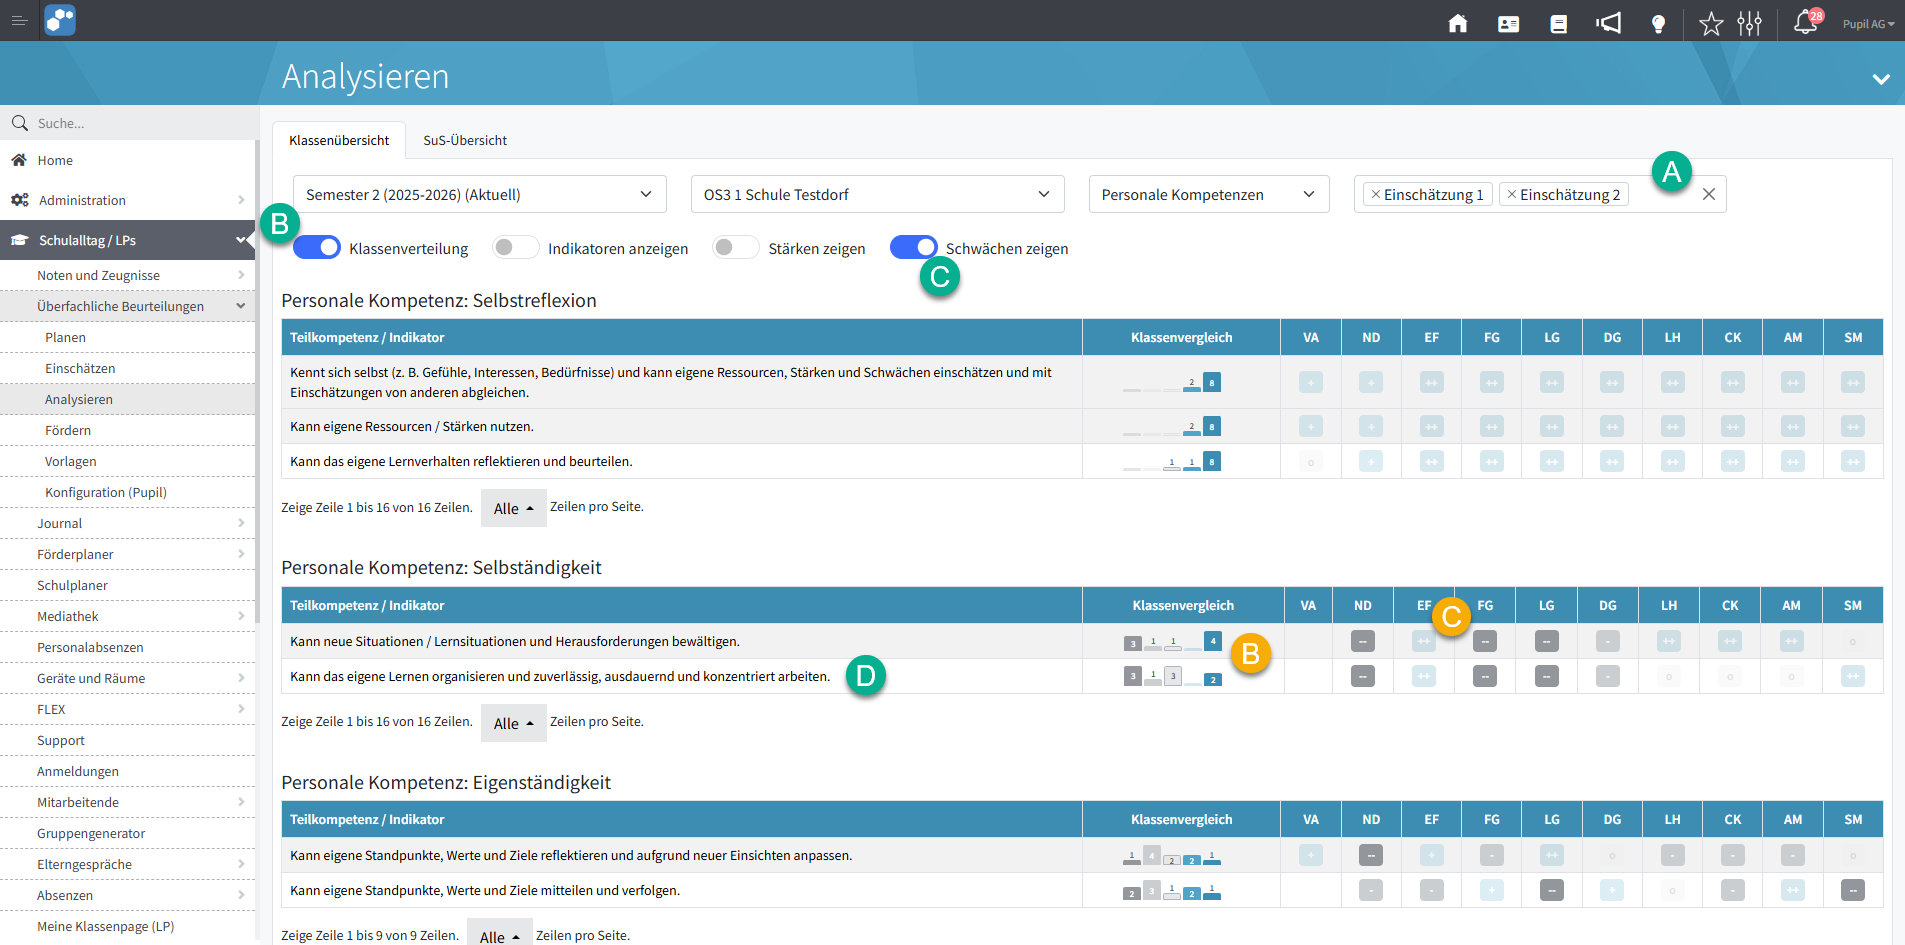The height and width of the screenshot is (945, 1905).
Task: Click Klassenvergleich chart for Standpunkte mitteilen row
Action: [1172, 890]
